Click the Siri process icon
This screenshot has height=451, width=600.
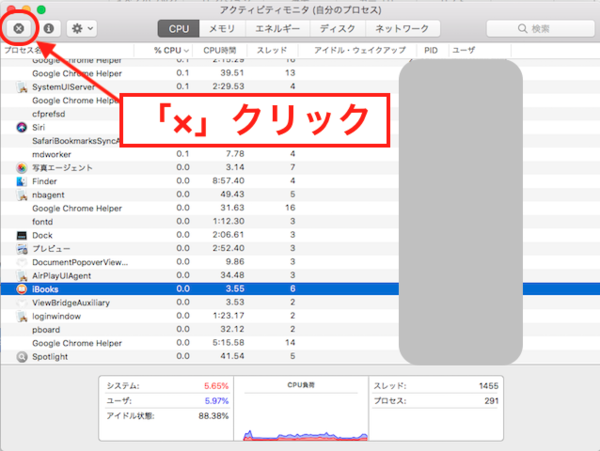22,127
